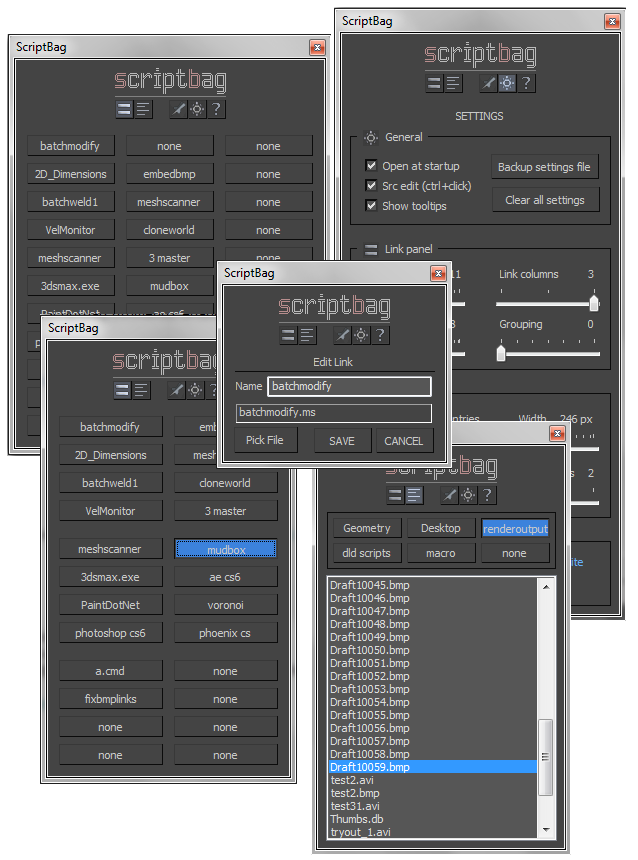Viewport: 638px width, 860px height.
Task: Click the gear icon in the Settings window toolbar
Action: pos(507,84)
